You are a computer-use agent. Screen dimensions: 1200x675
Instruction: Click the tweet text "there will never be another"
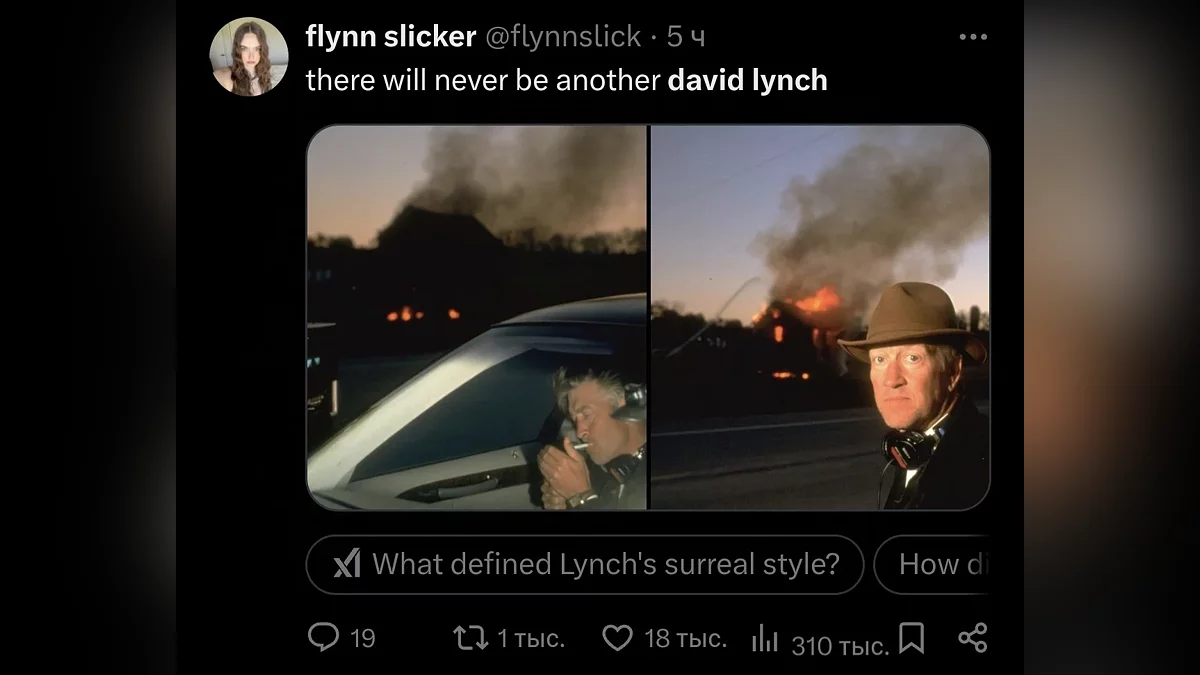point(483,80)
